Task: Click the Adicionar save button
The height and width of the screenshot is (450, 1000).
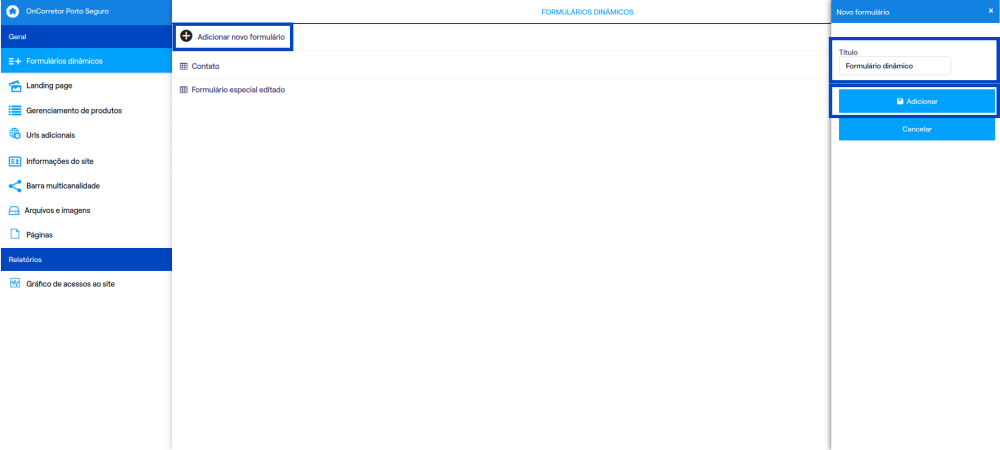Action: tap(916, 101)
